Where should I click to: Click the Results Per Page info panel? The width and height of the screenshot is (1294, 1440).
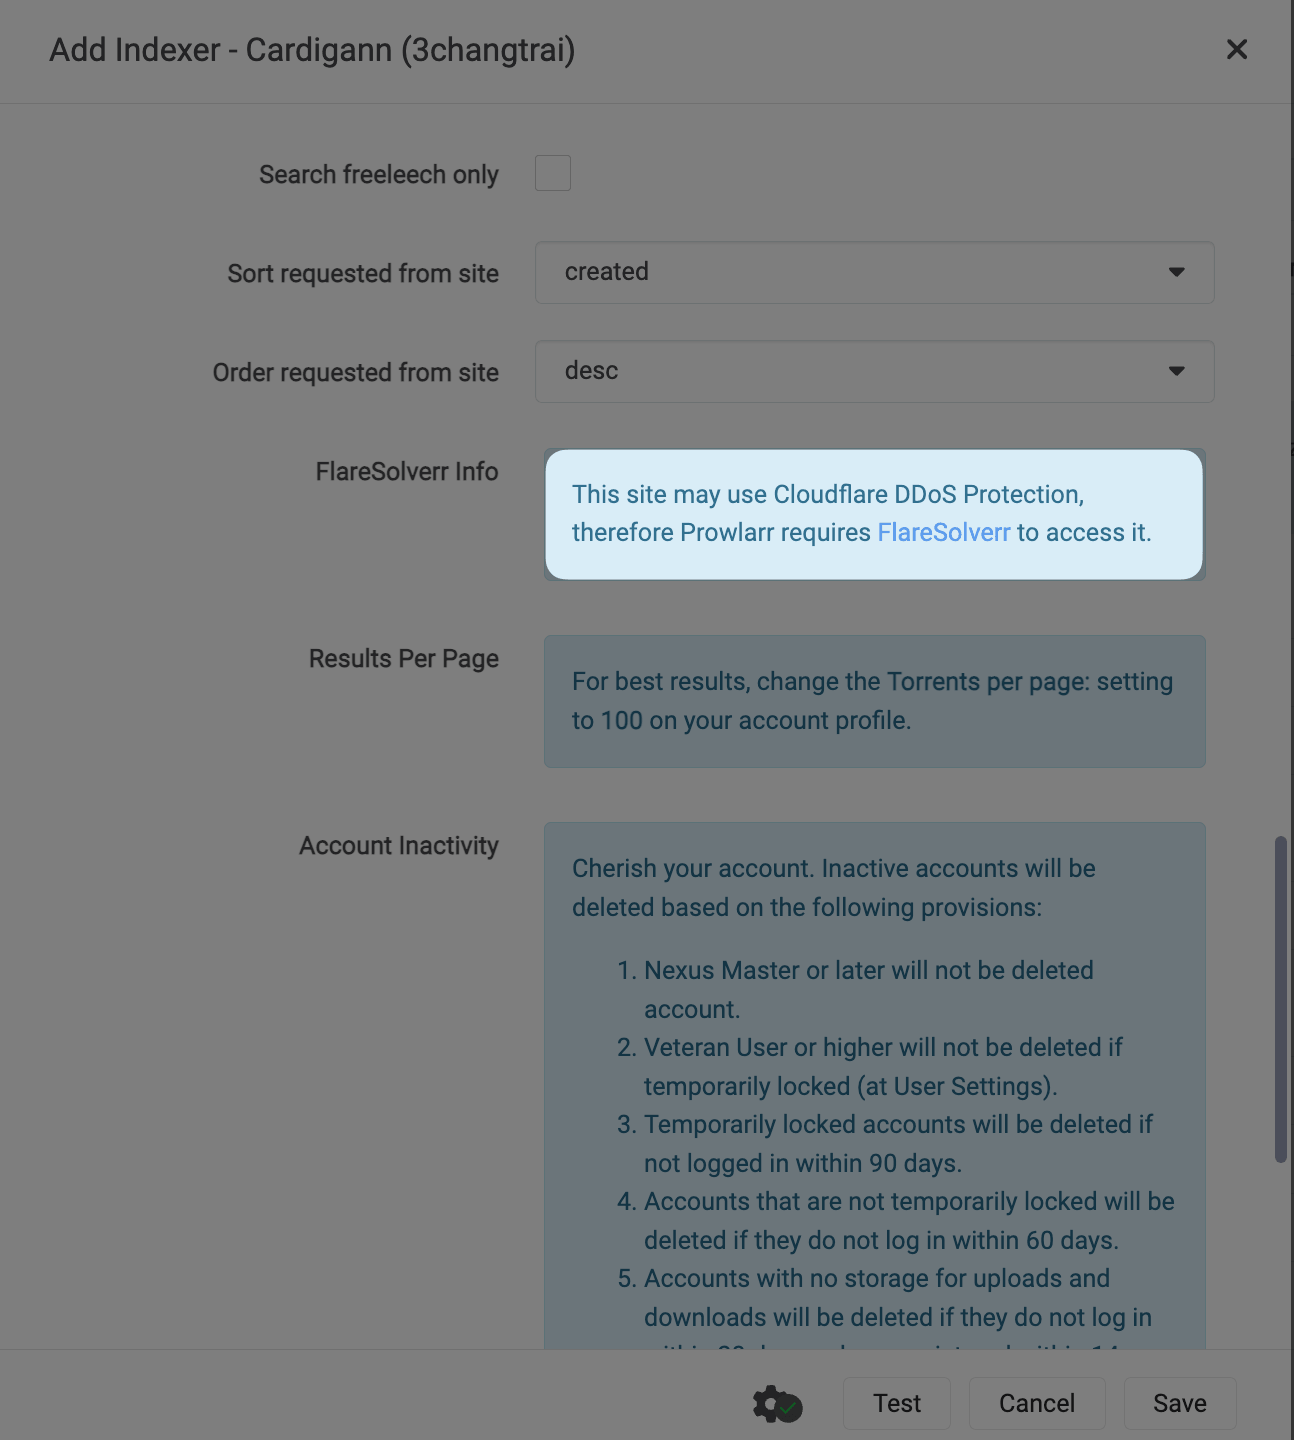click(x=874, y=700)
